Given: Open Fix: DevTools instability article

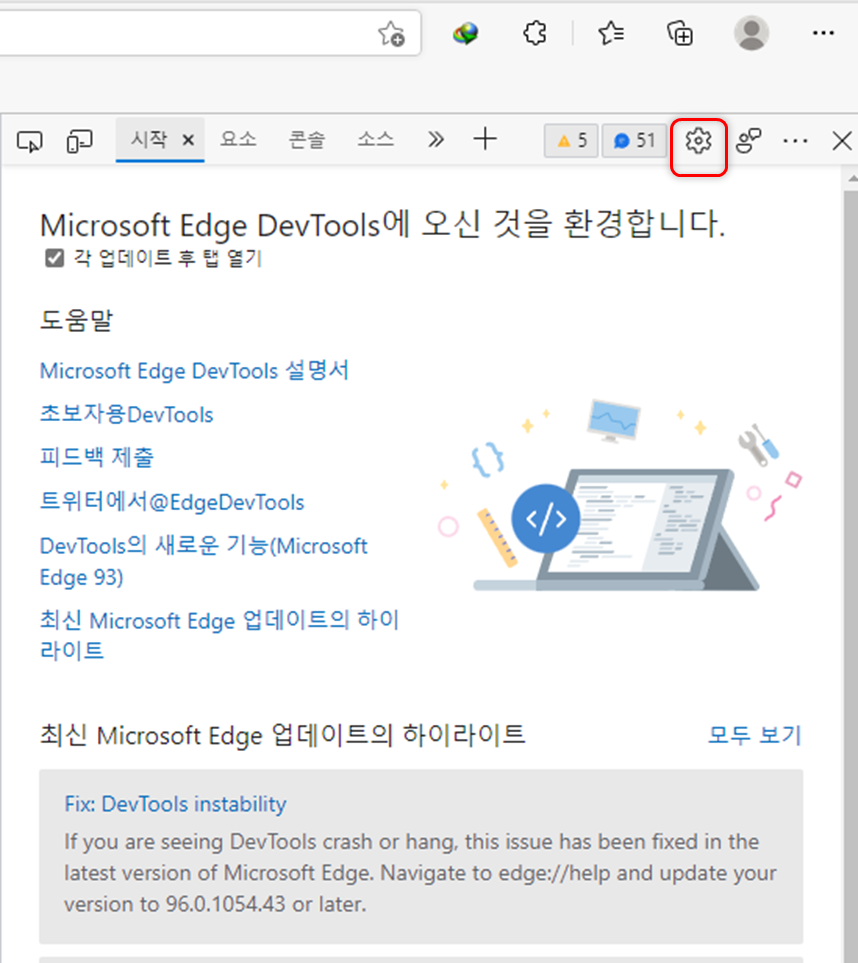Looking at the screenshot, I should coord(176,804).
